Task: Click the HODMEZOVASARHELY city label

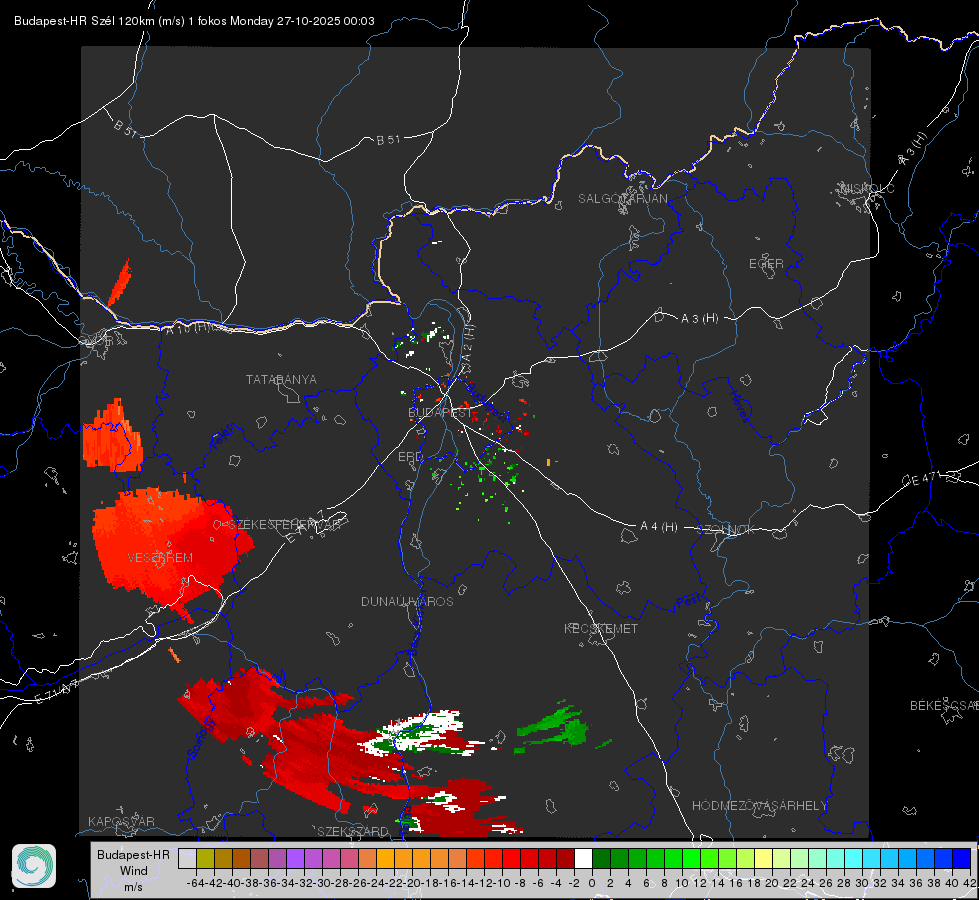Action: click(759, 806)
